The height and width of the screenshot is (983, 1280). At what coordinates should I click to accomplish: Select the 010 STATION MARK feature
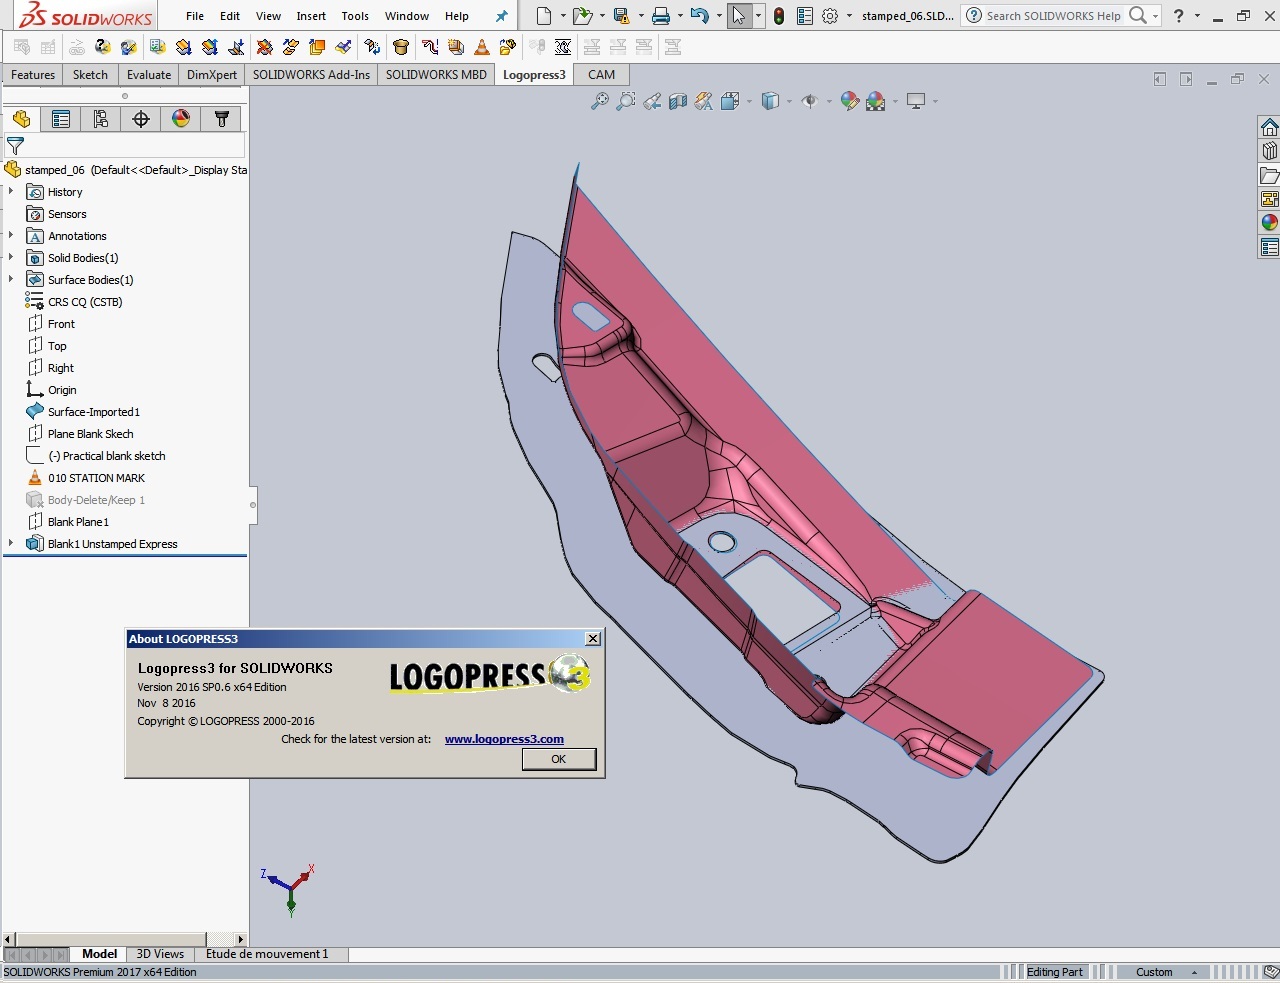click(x=96, y=478)
